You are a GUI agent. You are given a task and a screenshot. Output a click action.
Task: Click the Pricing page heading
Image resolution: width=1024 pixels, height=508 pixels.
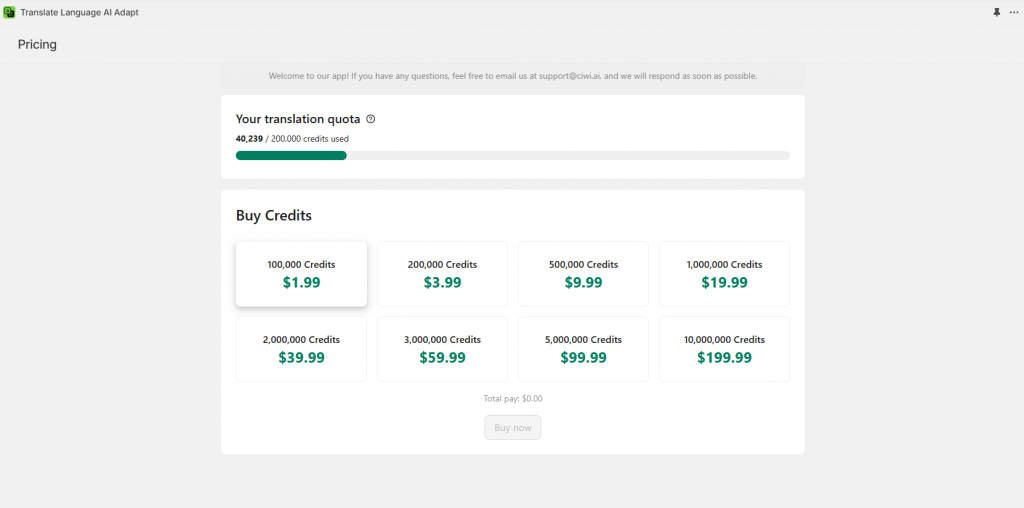[37, 44]
